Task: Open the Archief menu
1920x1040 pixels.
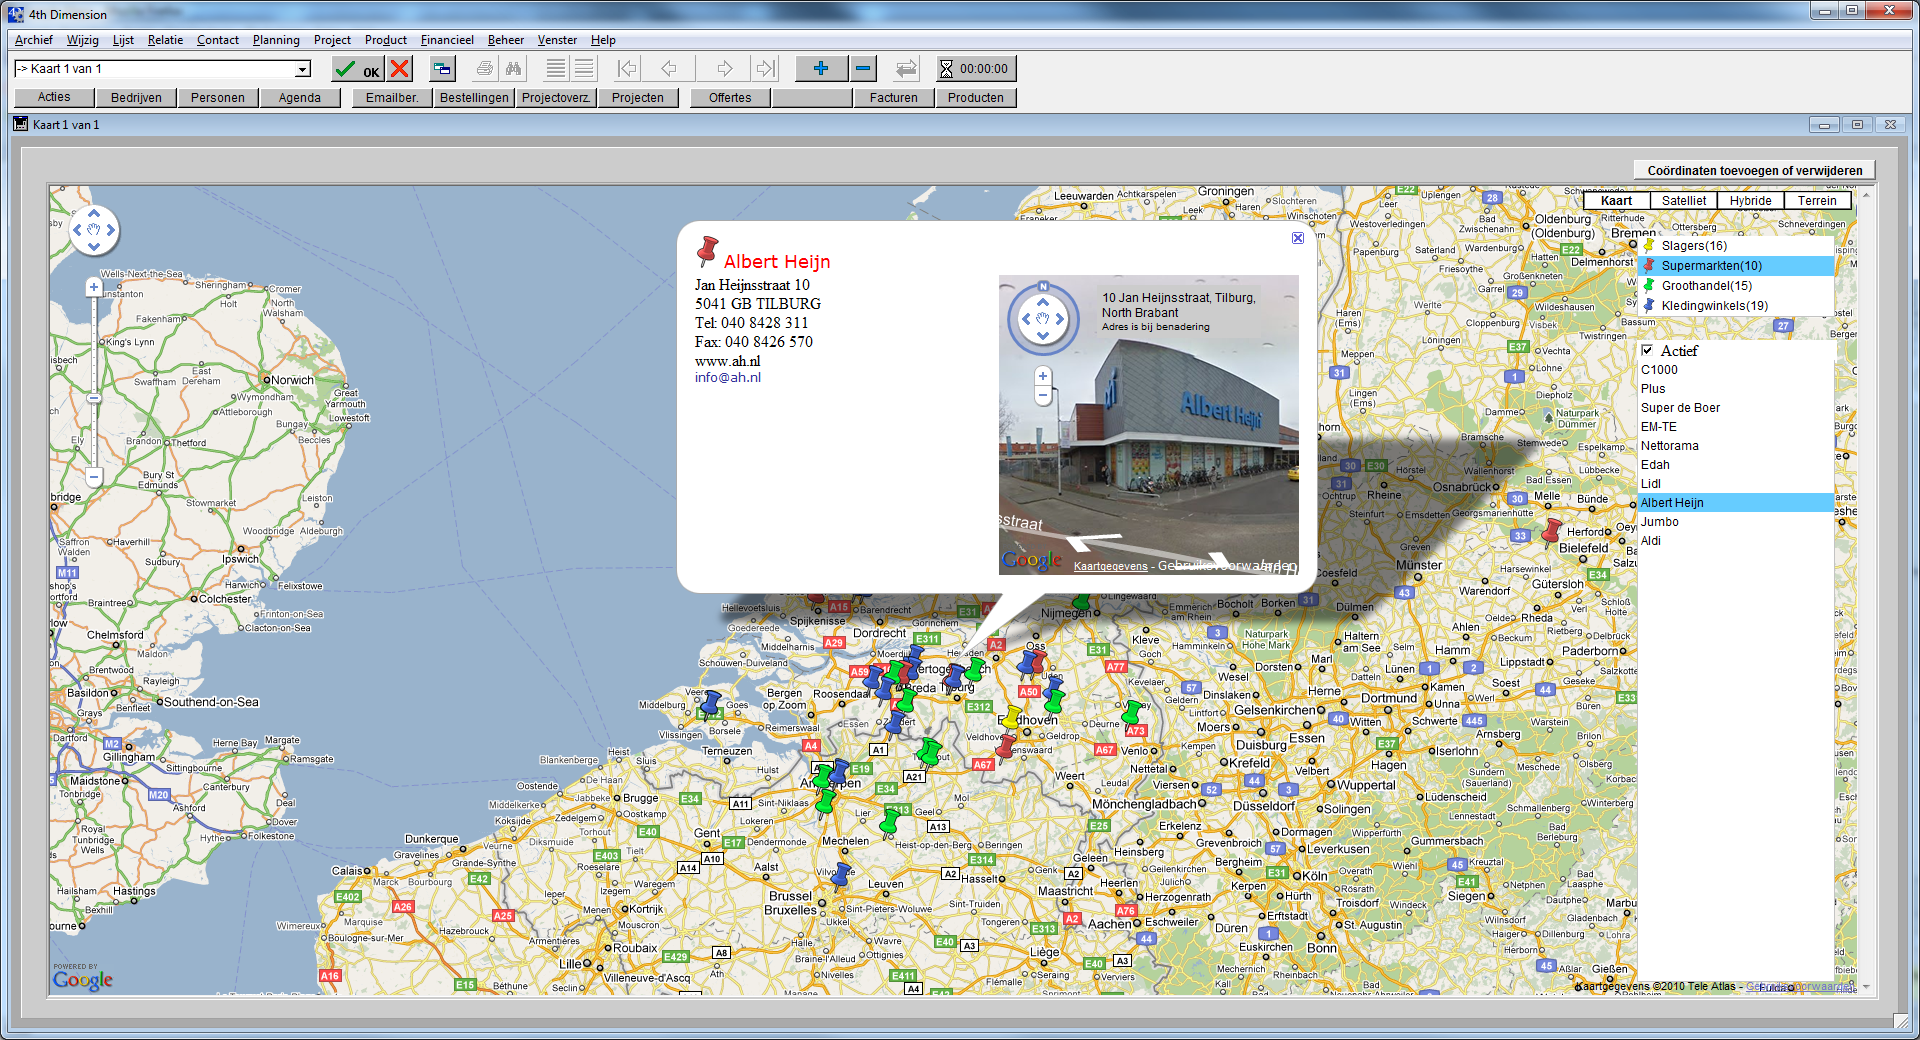Action: pyautogui.click(x=34, y=40)
